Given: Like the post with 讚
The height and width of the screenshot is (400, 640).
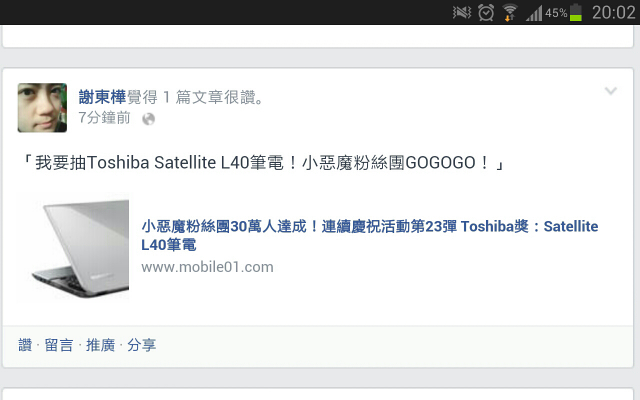Looking at the screenshot, I should click(25, 345).
